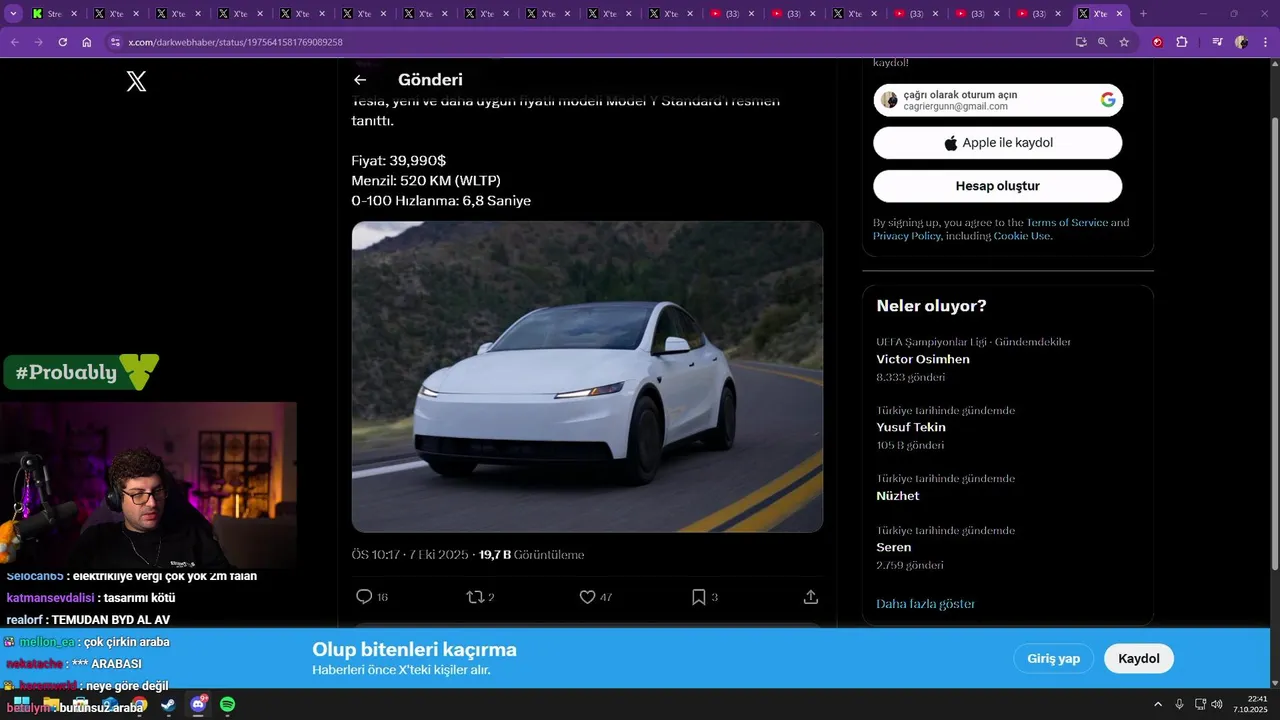The height and width of the screenshot is (720, 1280).
Task: Open the red extension icon
Action: (x=1158, y=42)
